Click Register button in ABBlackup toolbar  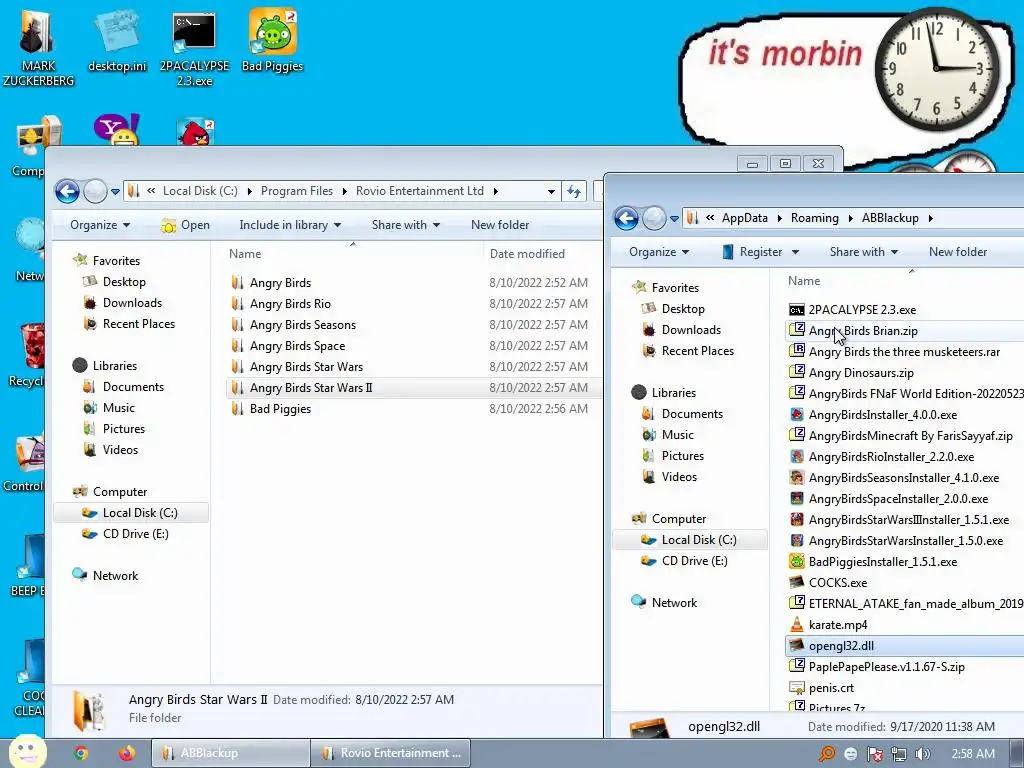[752, 251]
